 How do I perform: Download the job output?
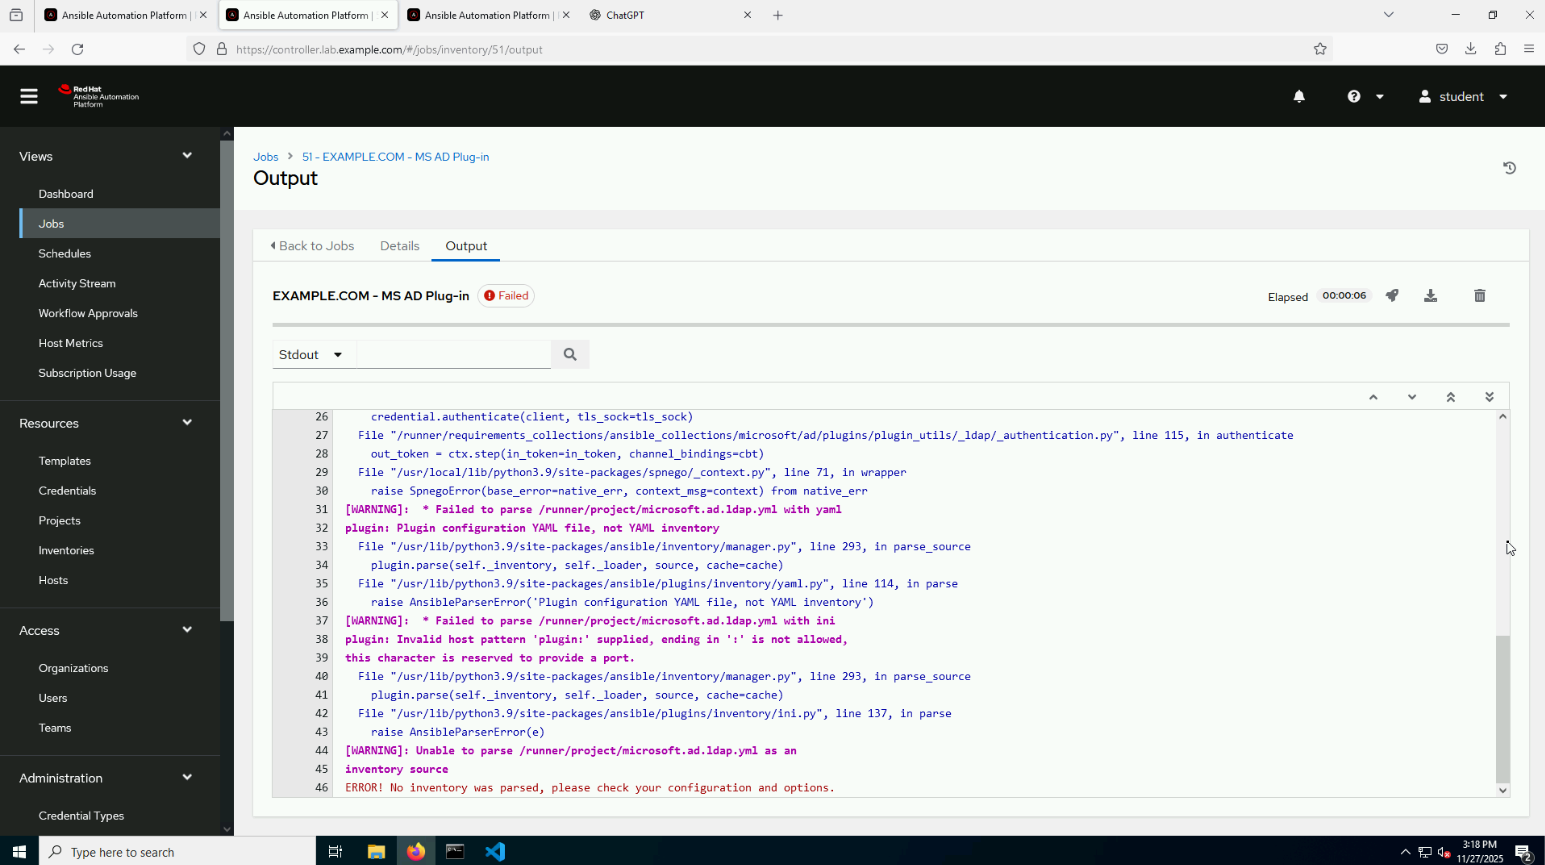pyautogui.click(x=1431, y=296)
